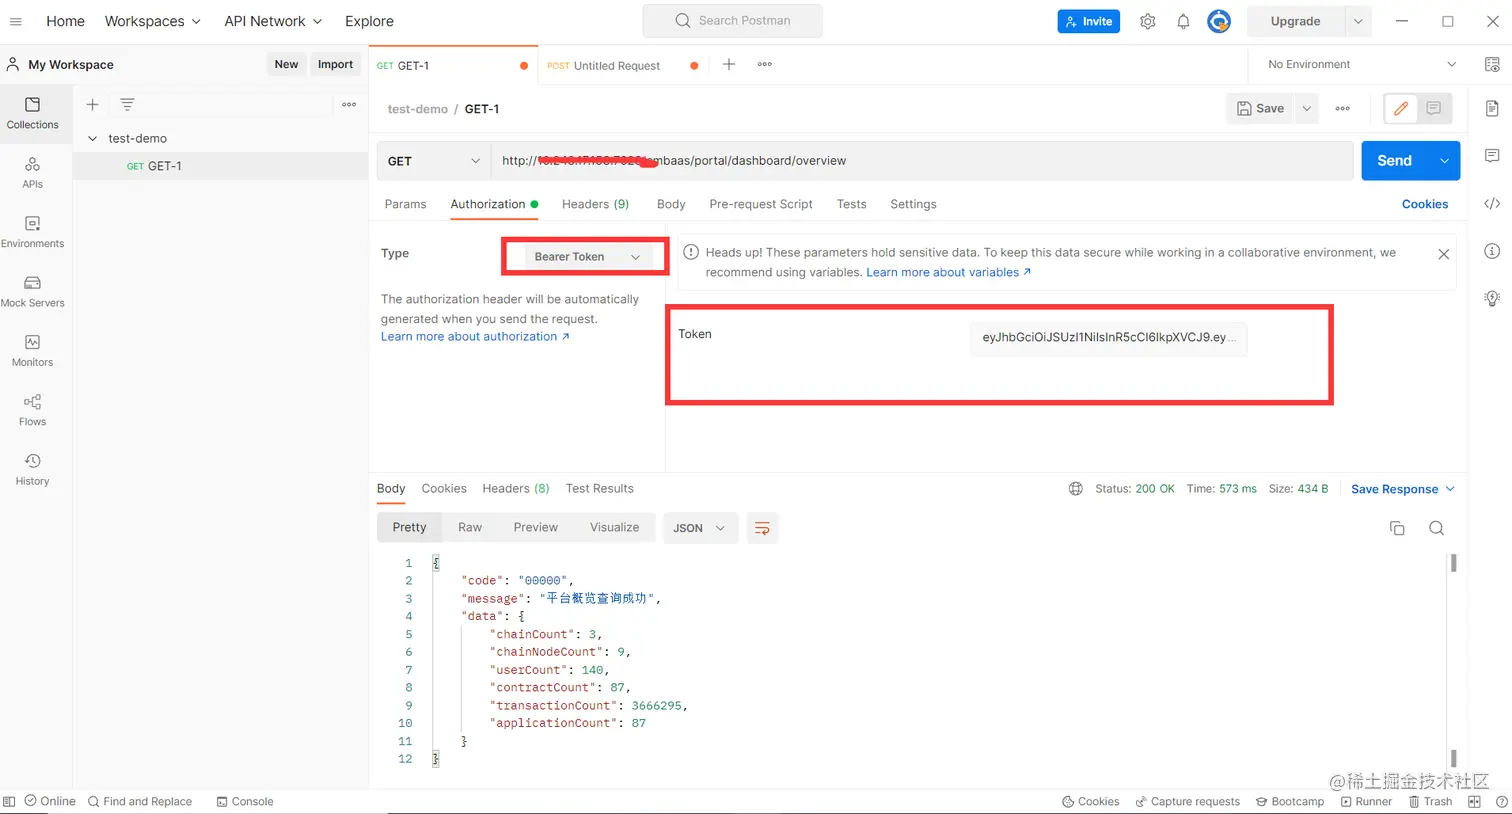Toggle the sidebar from status bar

tap(9, 801)
